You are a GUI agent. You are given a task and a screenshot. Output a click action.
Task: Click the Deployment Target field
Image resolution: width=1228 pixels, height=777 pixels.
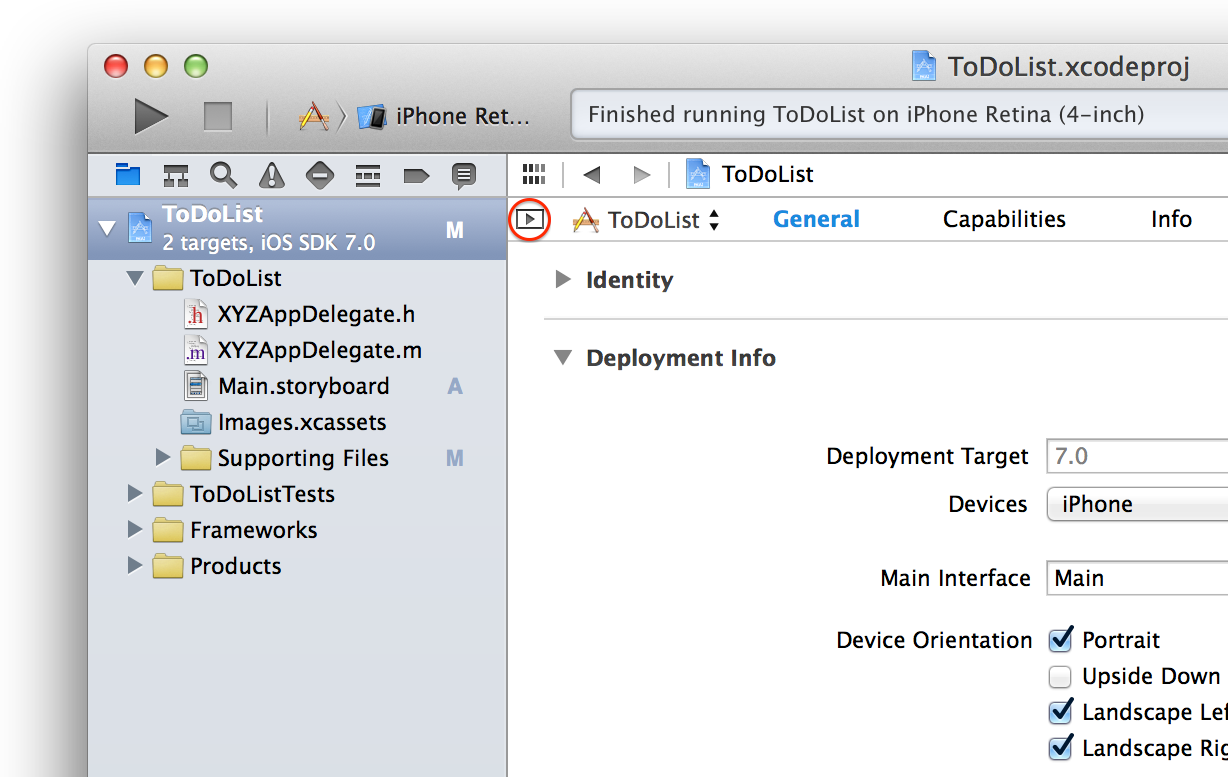tap(1137, 456)
